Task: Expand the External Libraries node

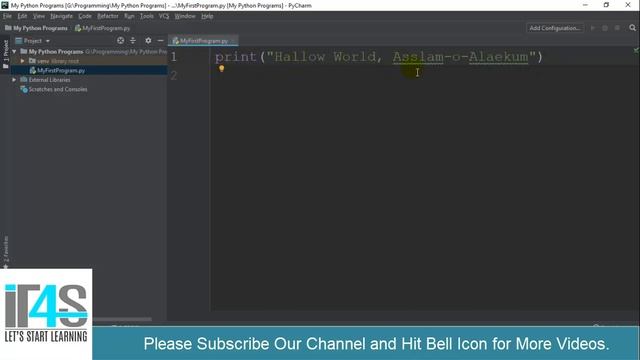Action: pos(14,80)
